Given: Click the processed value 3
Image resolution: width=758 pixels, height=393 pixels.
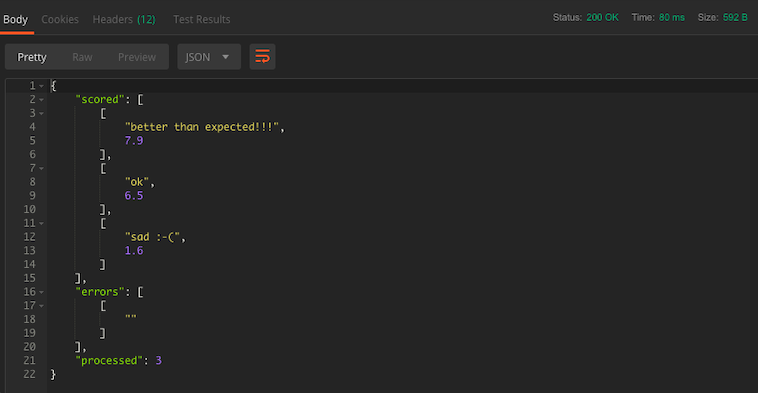Looking at the screenshot, I should tap(159, 361).
